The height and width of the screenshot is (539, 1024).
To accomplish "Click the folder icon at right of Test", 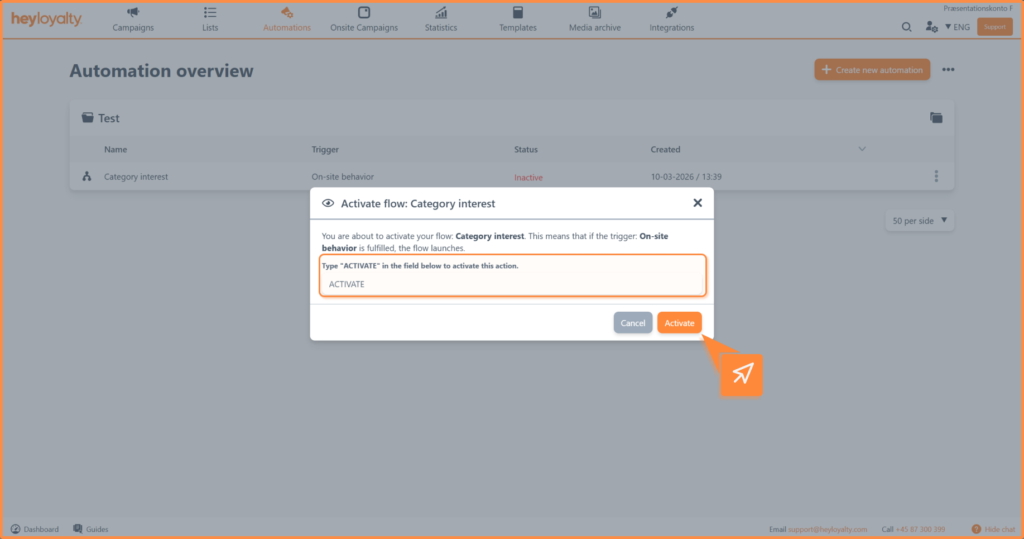I will point(936,118).
